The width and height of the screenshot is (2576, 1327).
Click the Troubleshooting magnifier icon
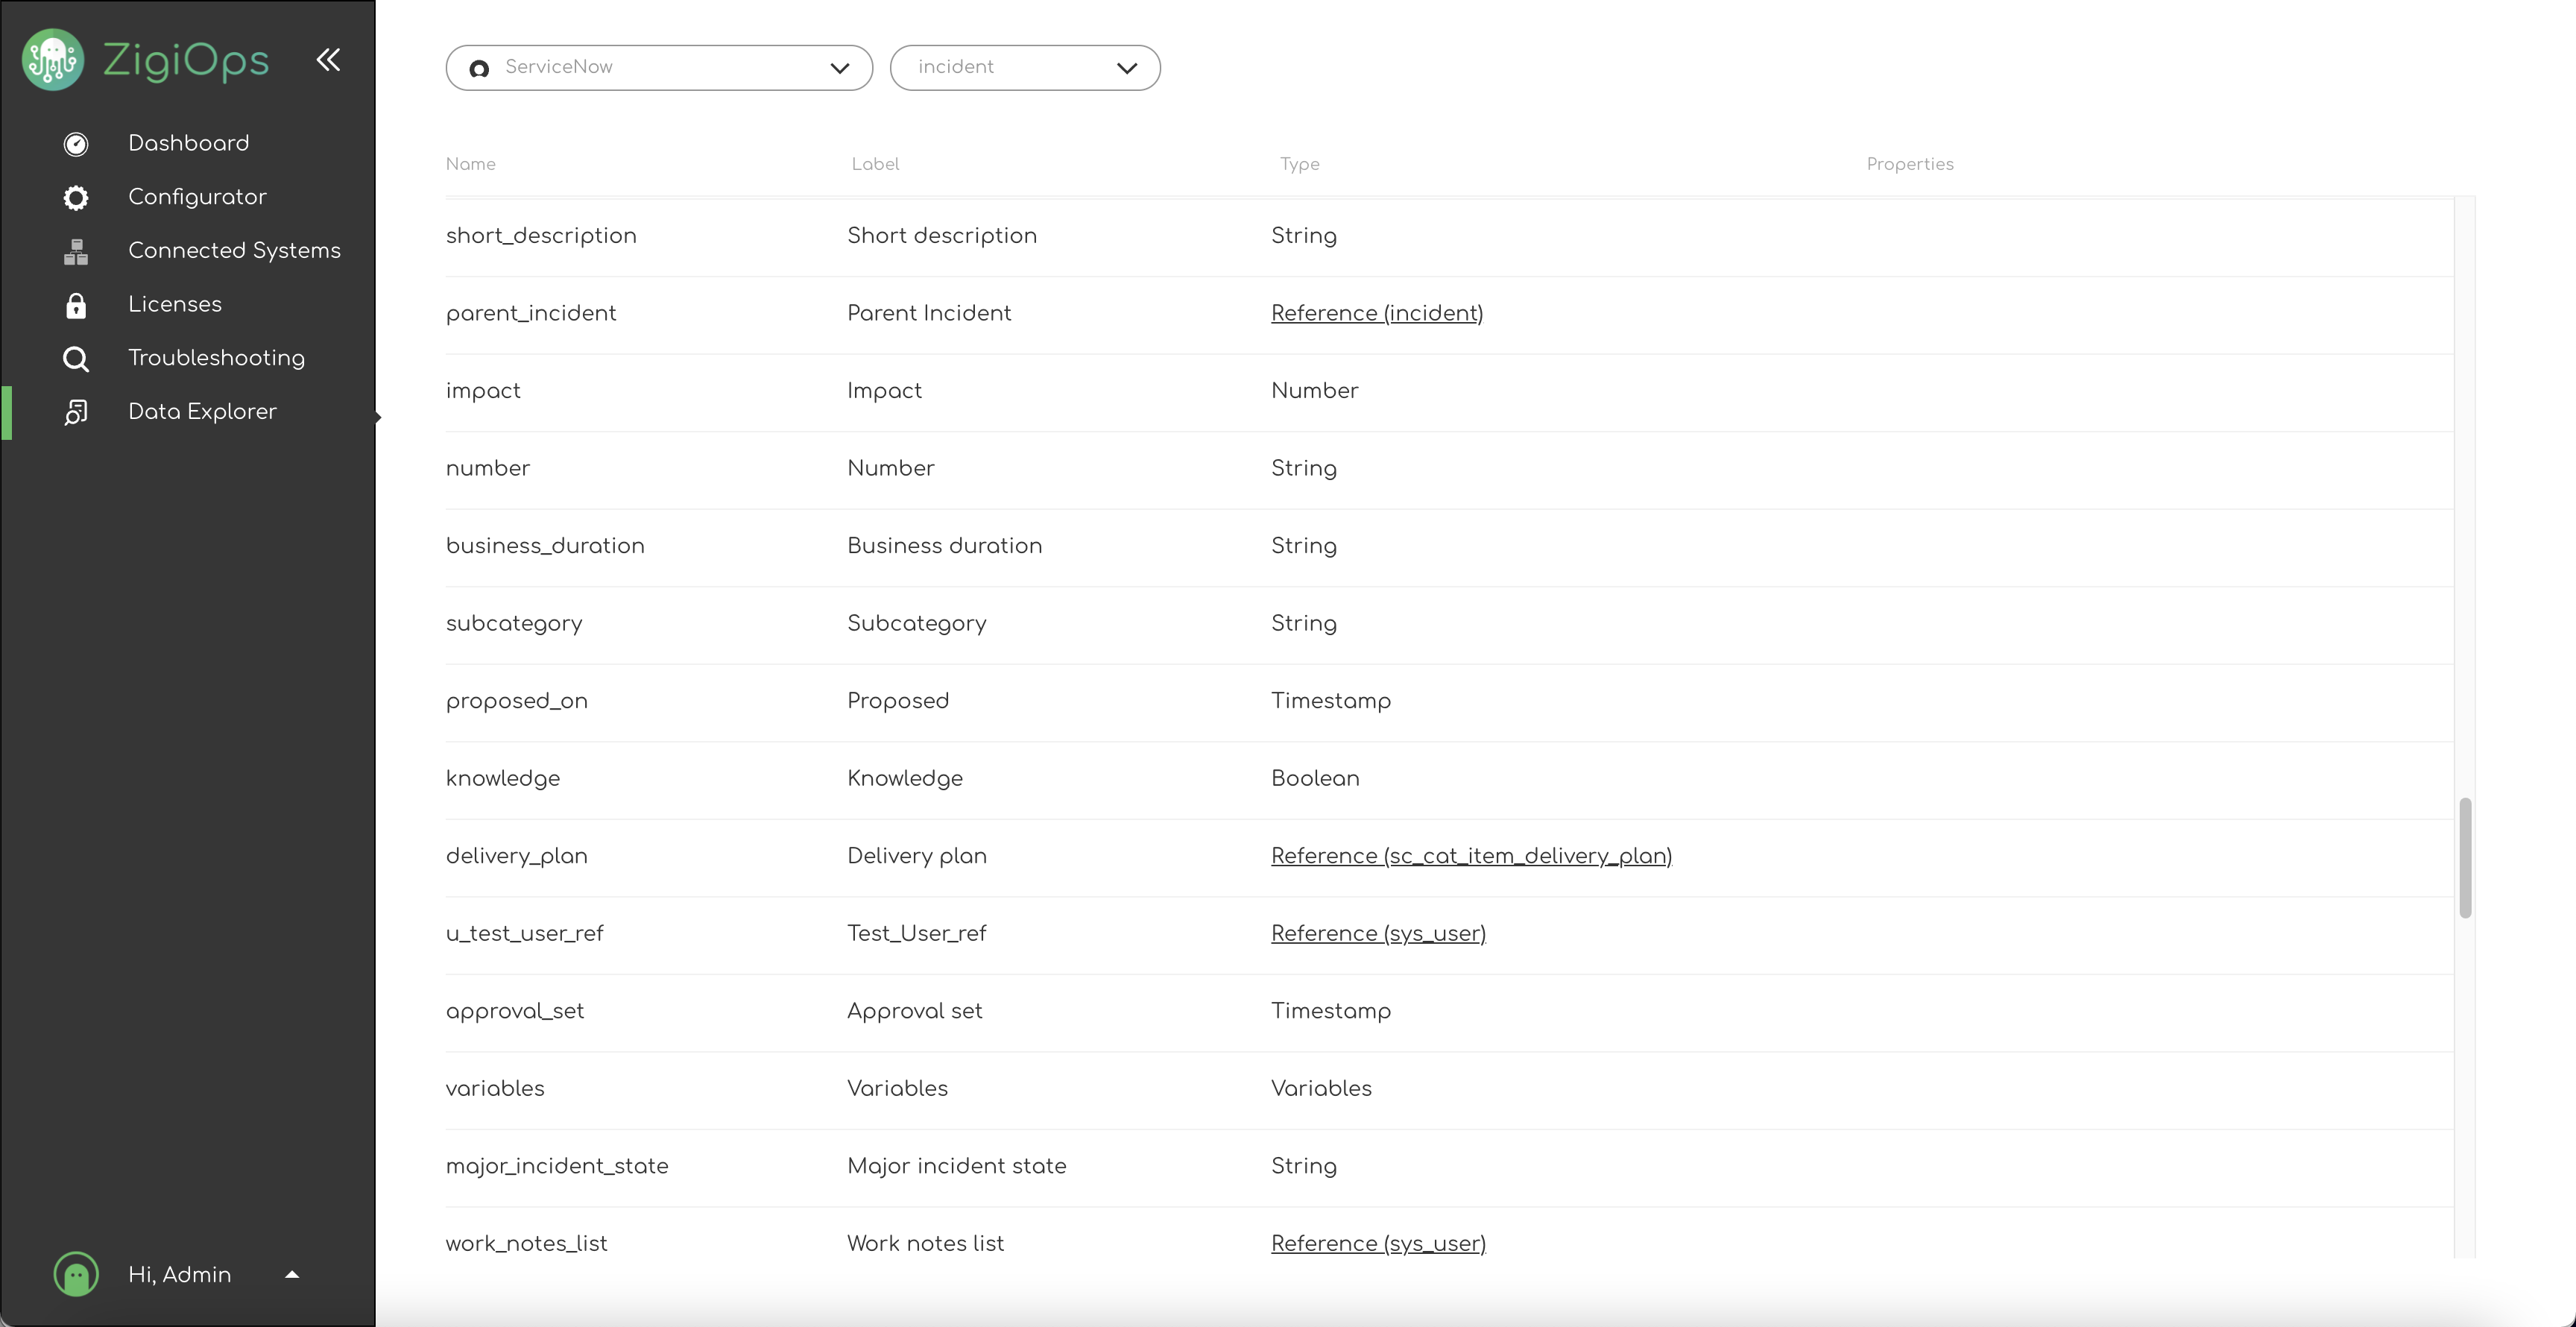[x=76, y=359]
